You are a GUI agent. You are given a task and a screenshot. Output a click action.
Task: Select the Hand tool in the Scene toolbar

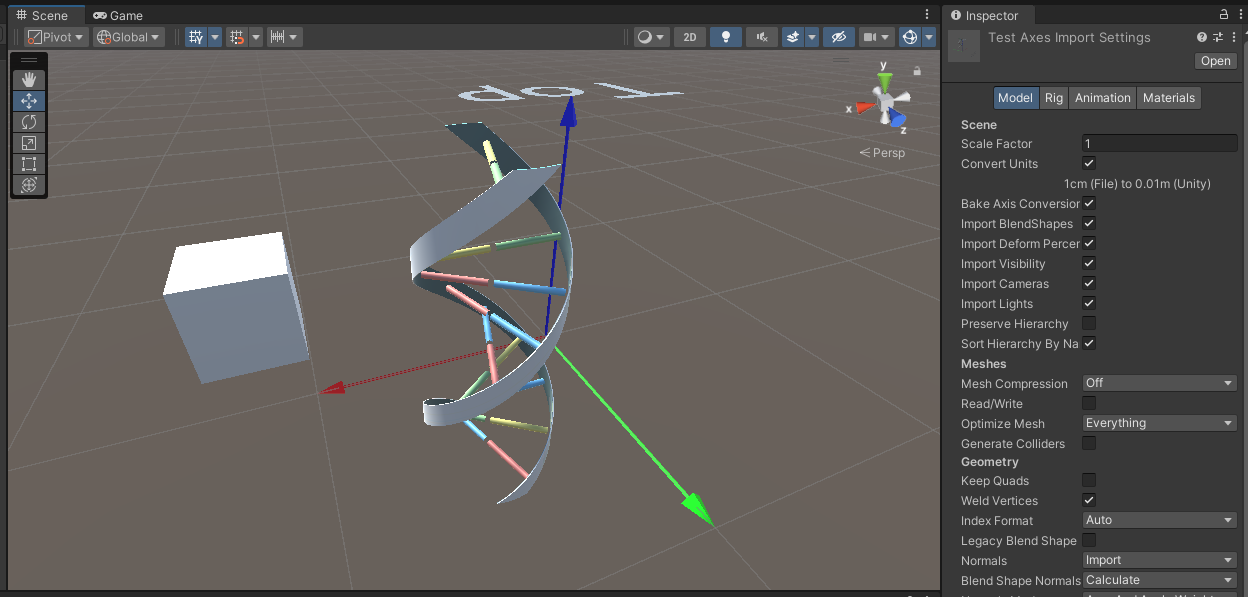[x=29, y=80]
